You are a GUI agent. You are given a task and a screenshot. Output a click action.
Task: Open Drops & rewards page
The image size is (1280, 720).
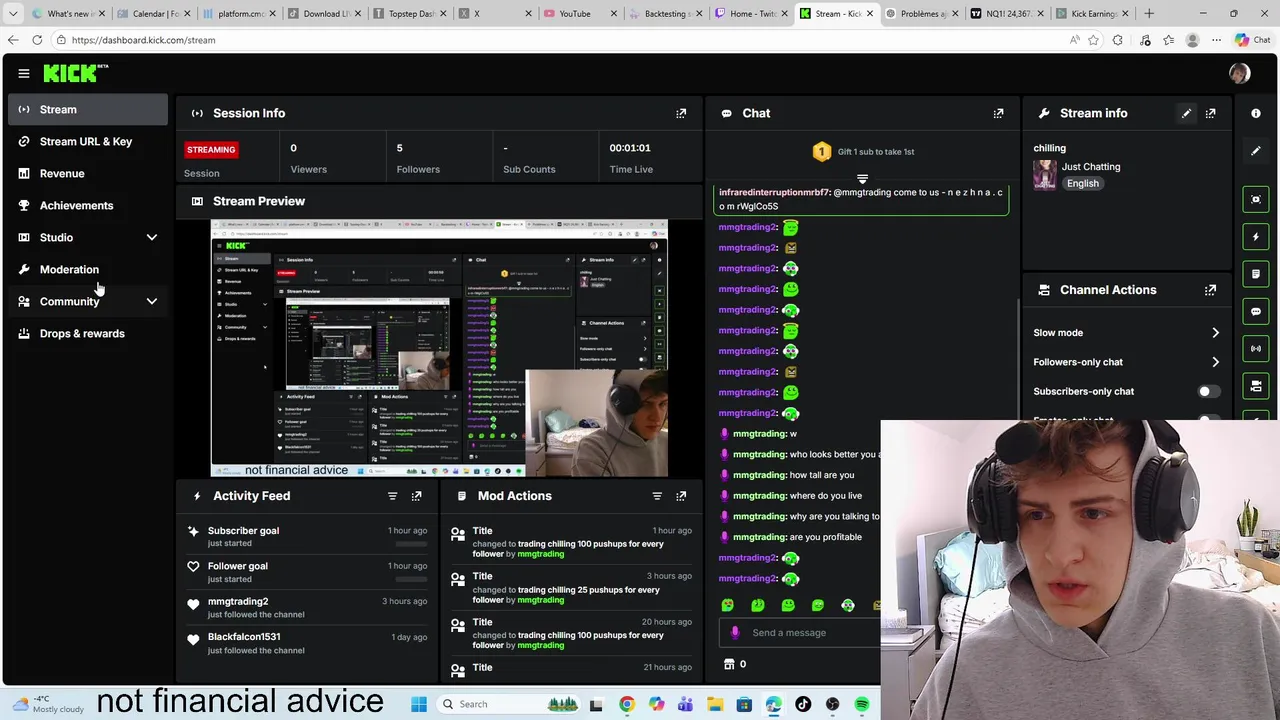(x=88, y=333)
